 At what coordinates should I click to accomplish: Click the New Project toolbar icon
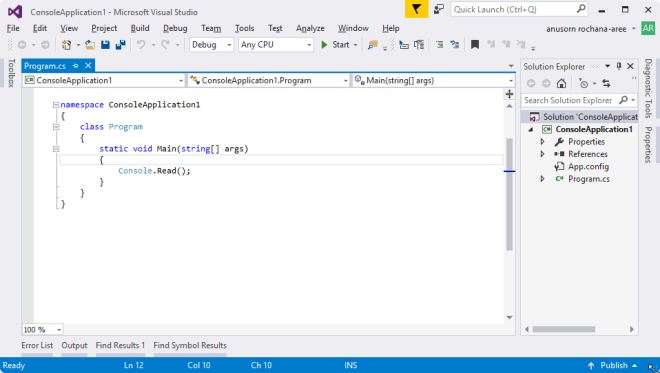(67, 45)
